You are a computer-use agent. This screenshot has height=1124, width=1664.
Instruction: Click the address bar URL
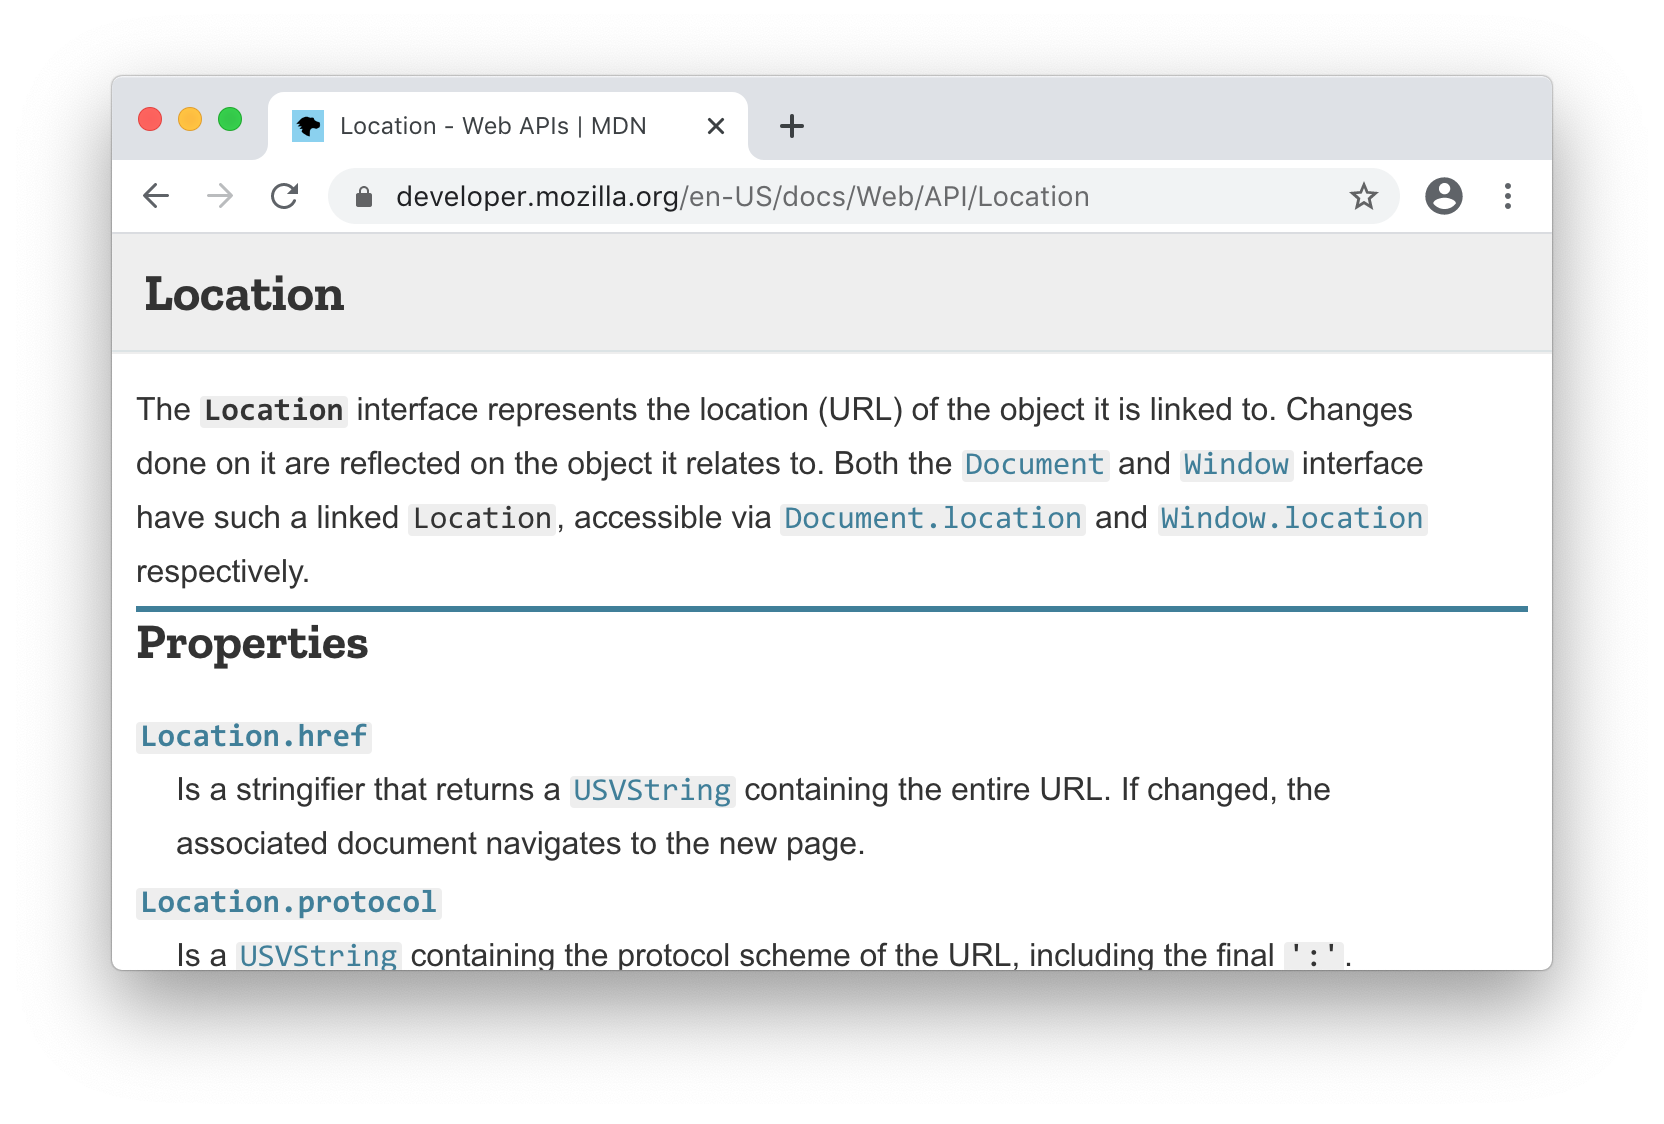click(742, 197)
